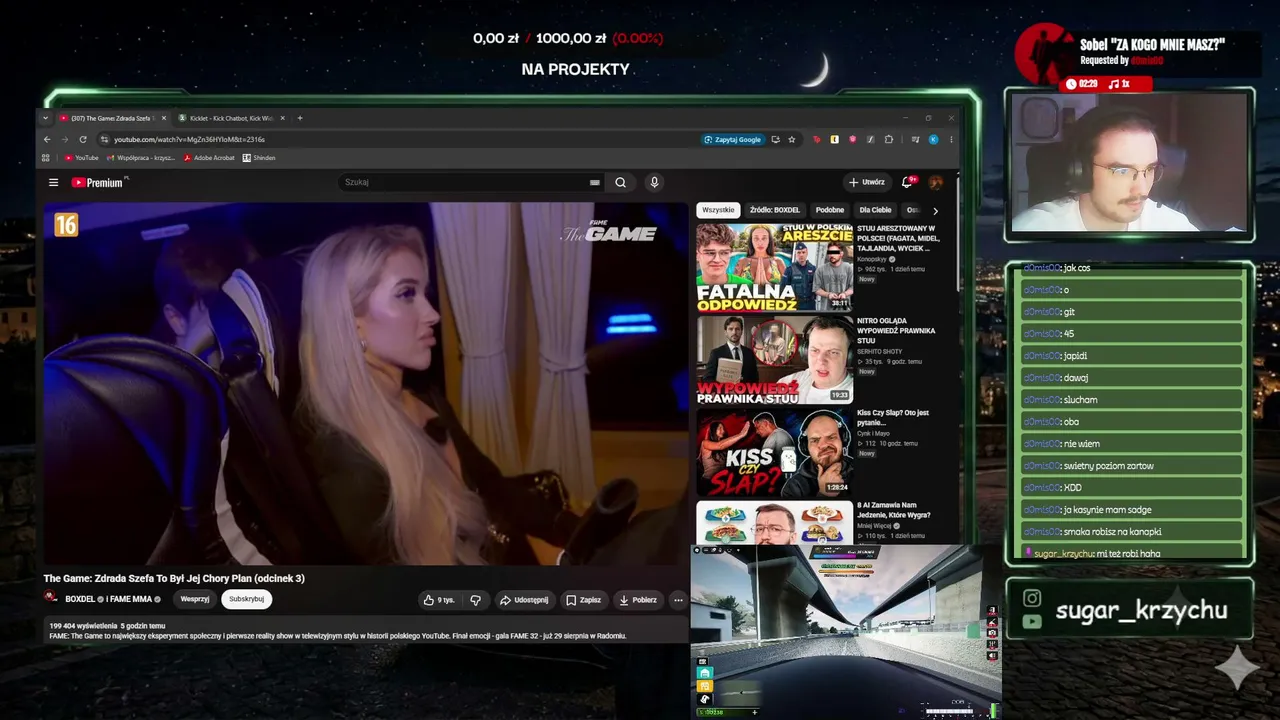Click the Subskrybuj button

tap(246, 599)
